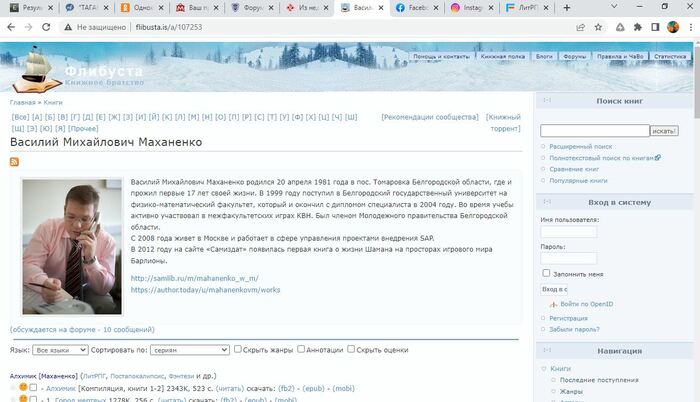Open the side panel icon in toolbar

point(655,27)
